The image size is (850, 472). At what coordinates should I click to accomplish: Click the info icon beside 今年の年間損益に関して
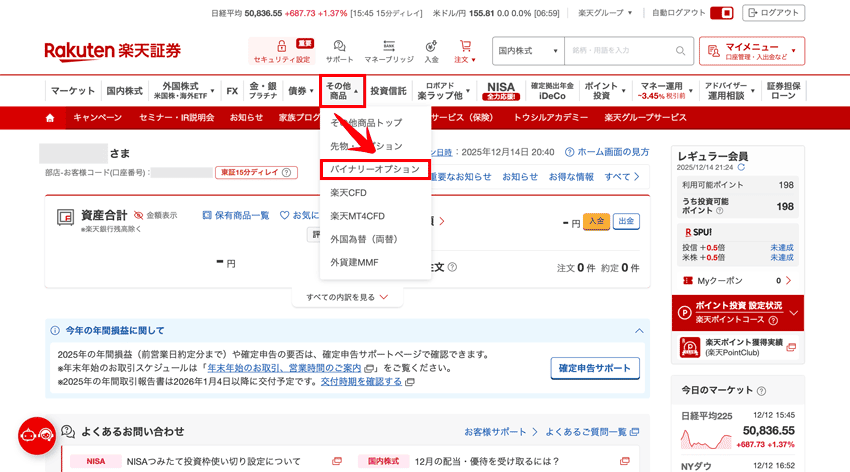click(55, 331)
